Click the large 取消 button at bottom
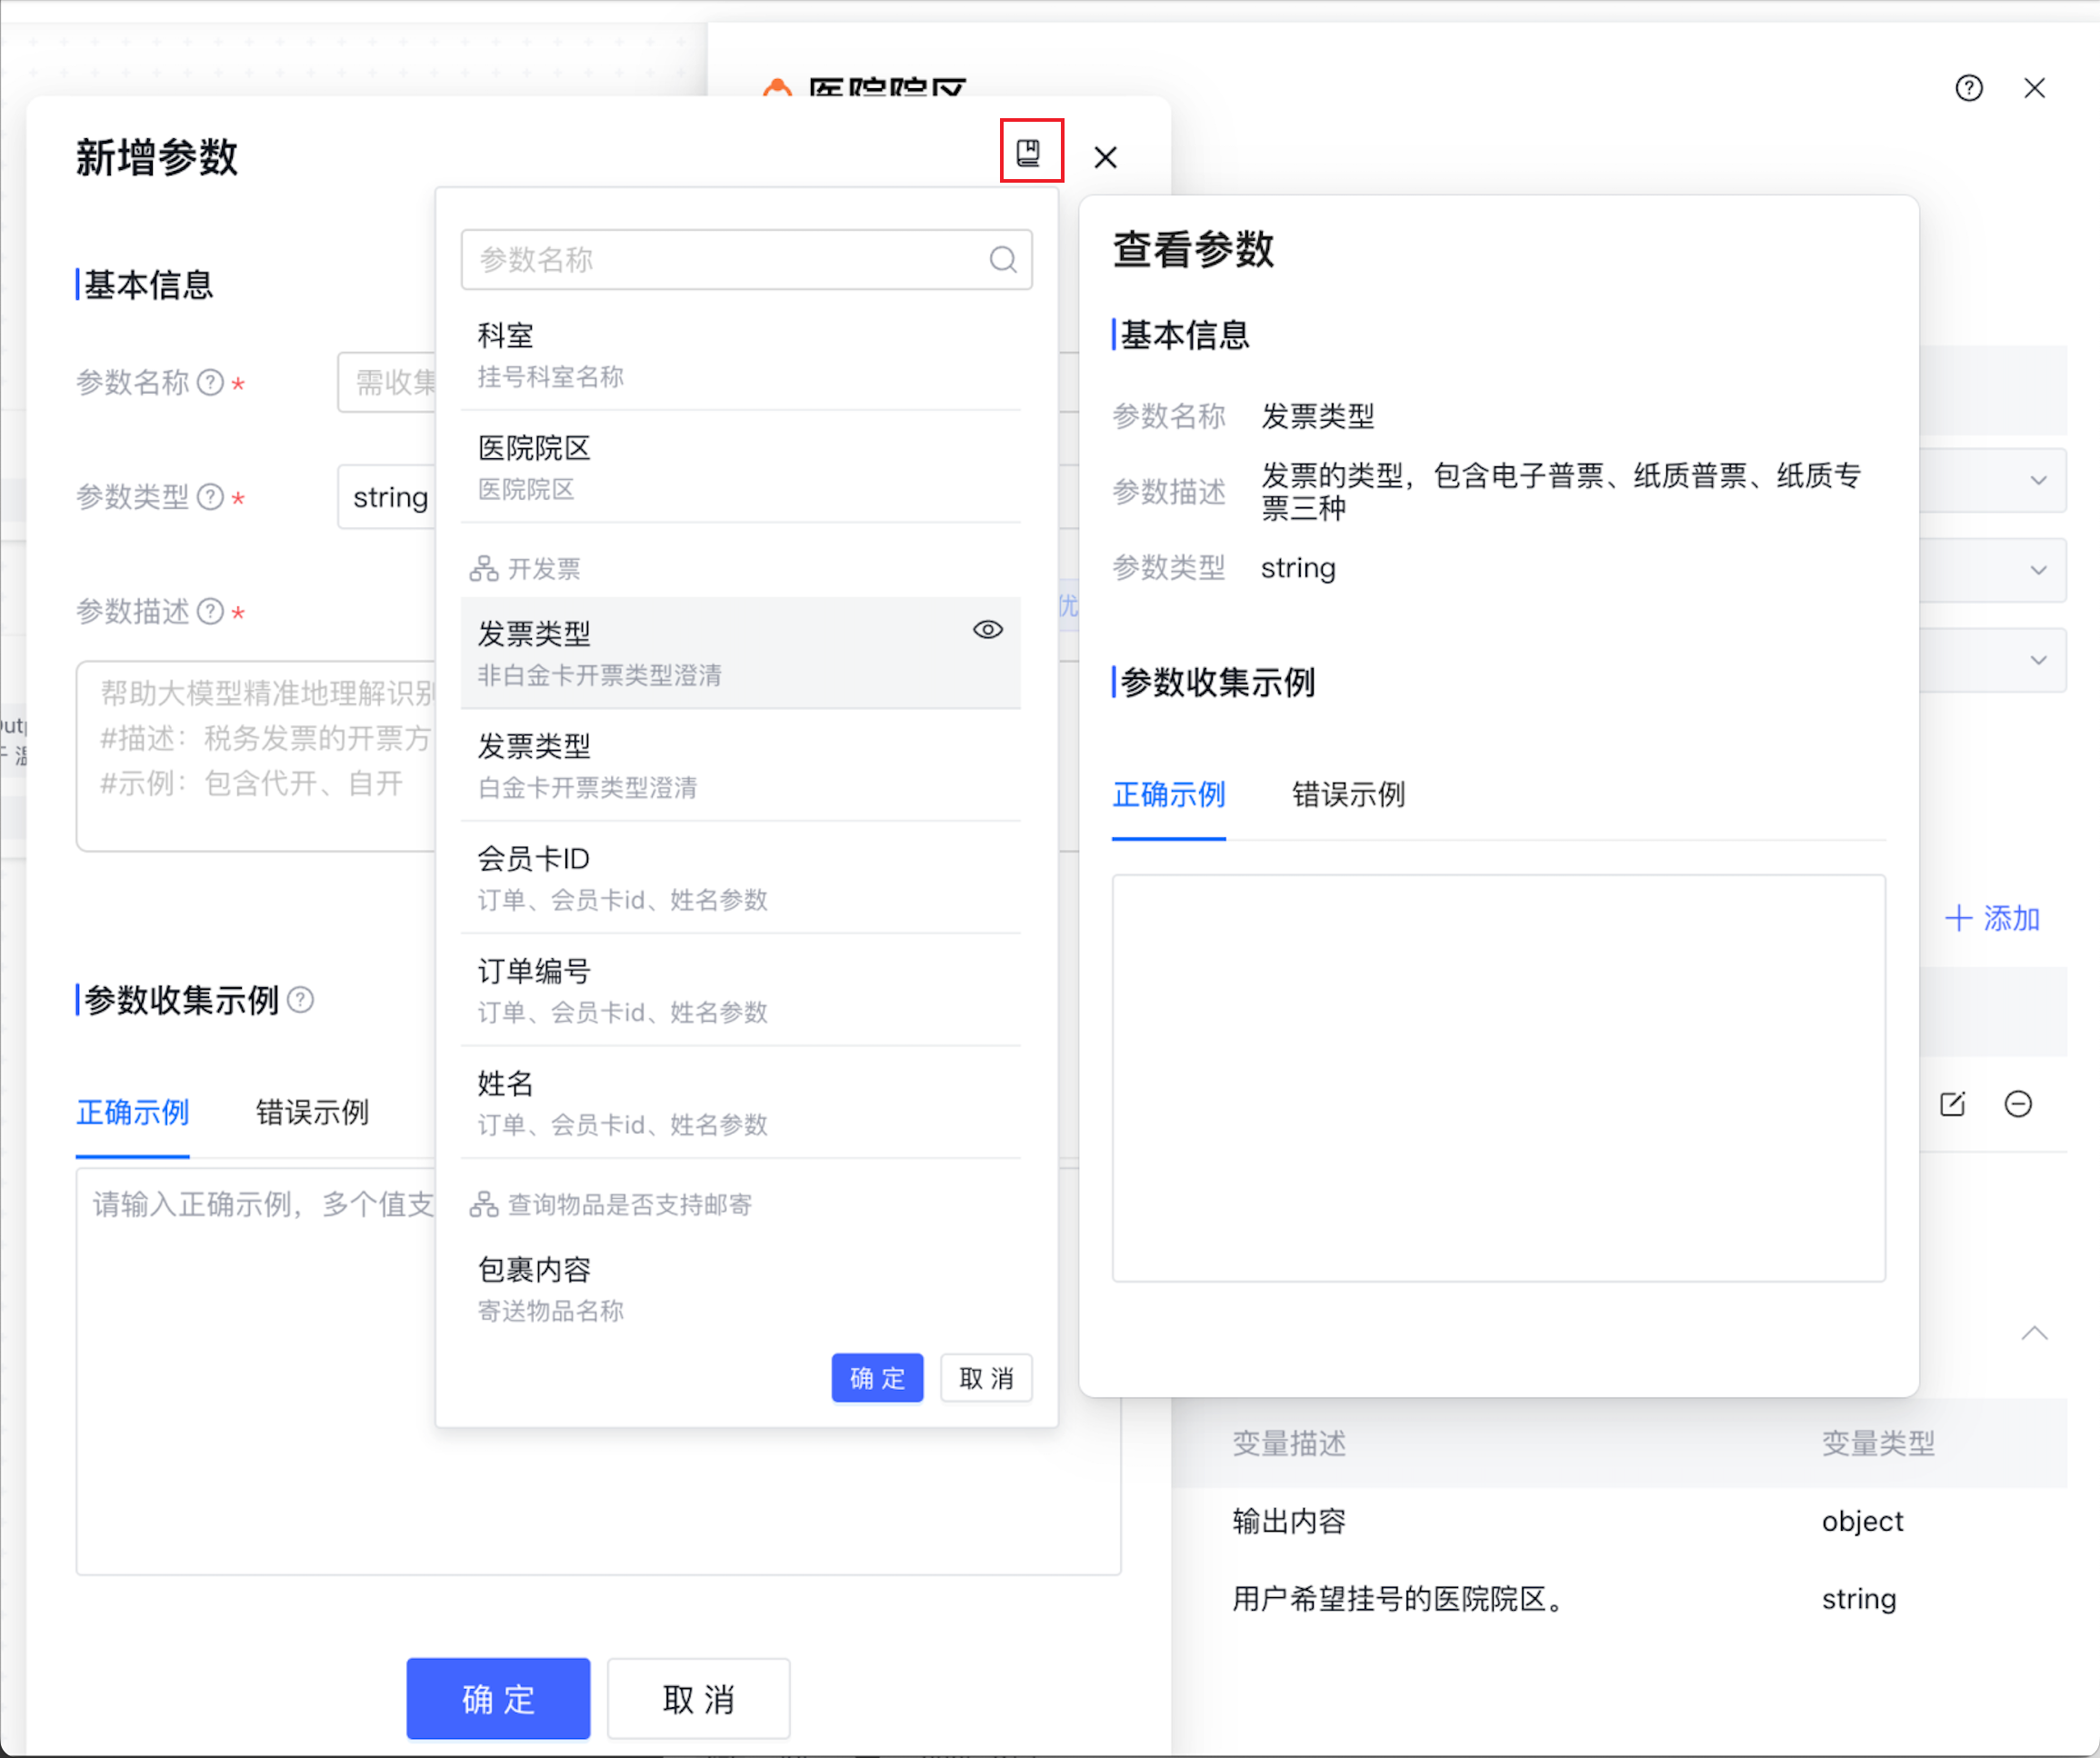The height and width of the screenshot is (1758, 2100). tap(698, 1699)
